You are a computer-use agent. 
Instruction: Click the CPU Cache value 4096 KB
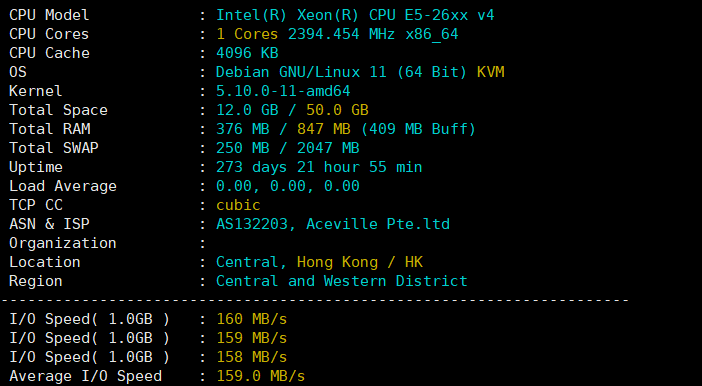[247, 53]
